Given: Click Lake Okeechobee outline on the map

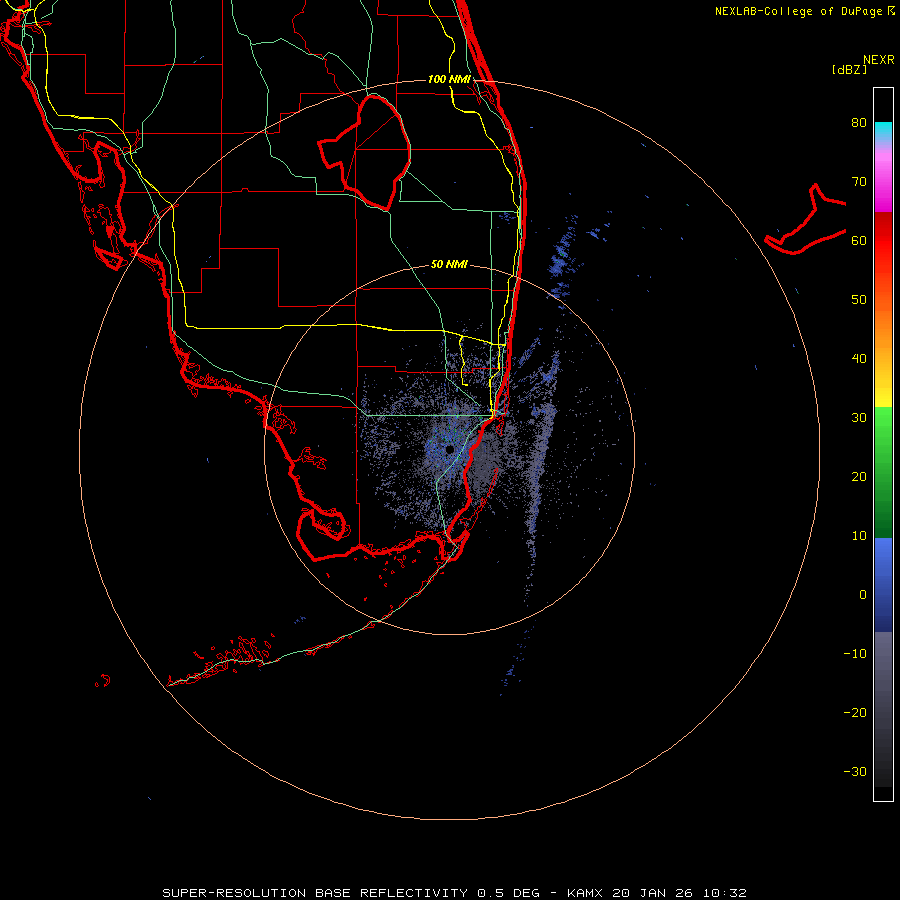Looking at the screenshot, I should coord(365,153).
